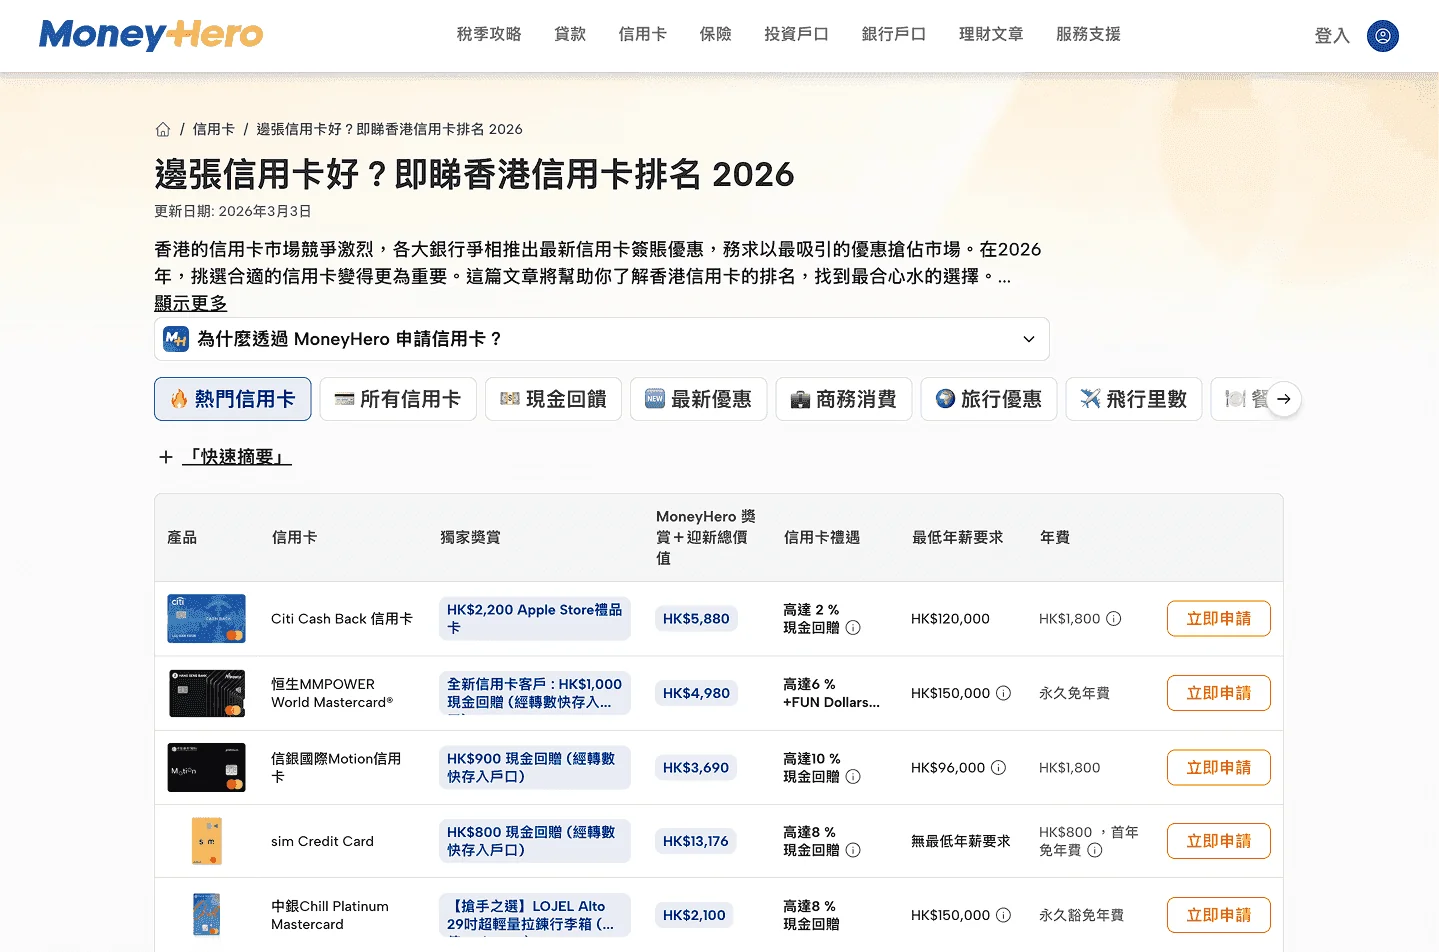Go to home via breadcrumb house icon
Screen dimensions: 1439x952
pos(163,129)
